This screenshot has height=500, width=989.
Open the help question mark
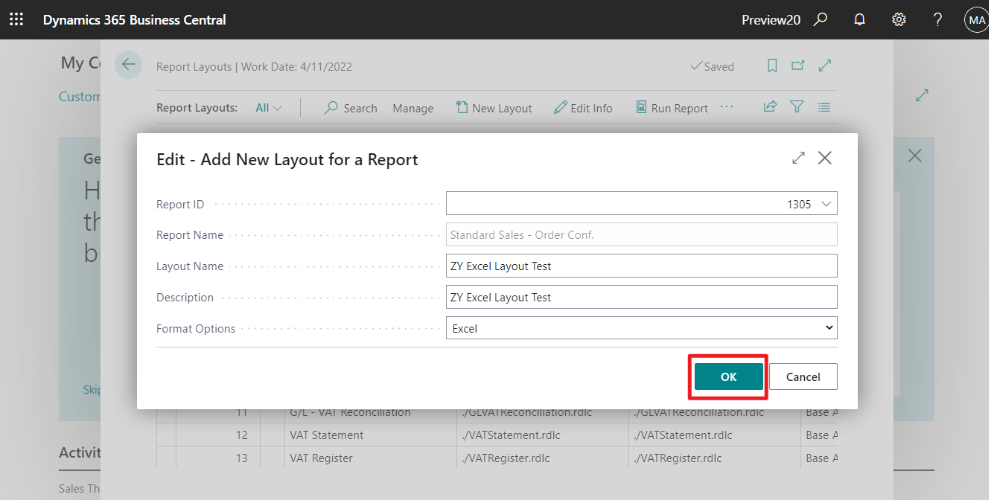click(x=938, y=20)
